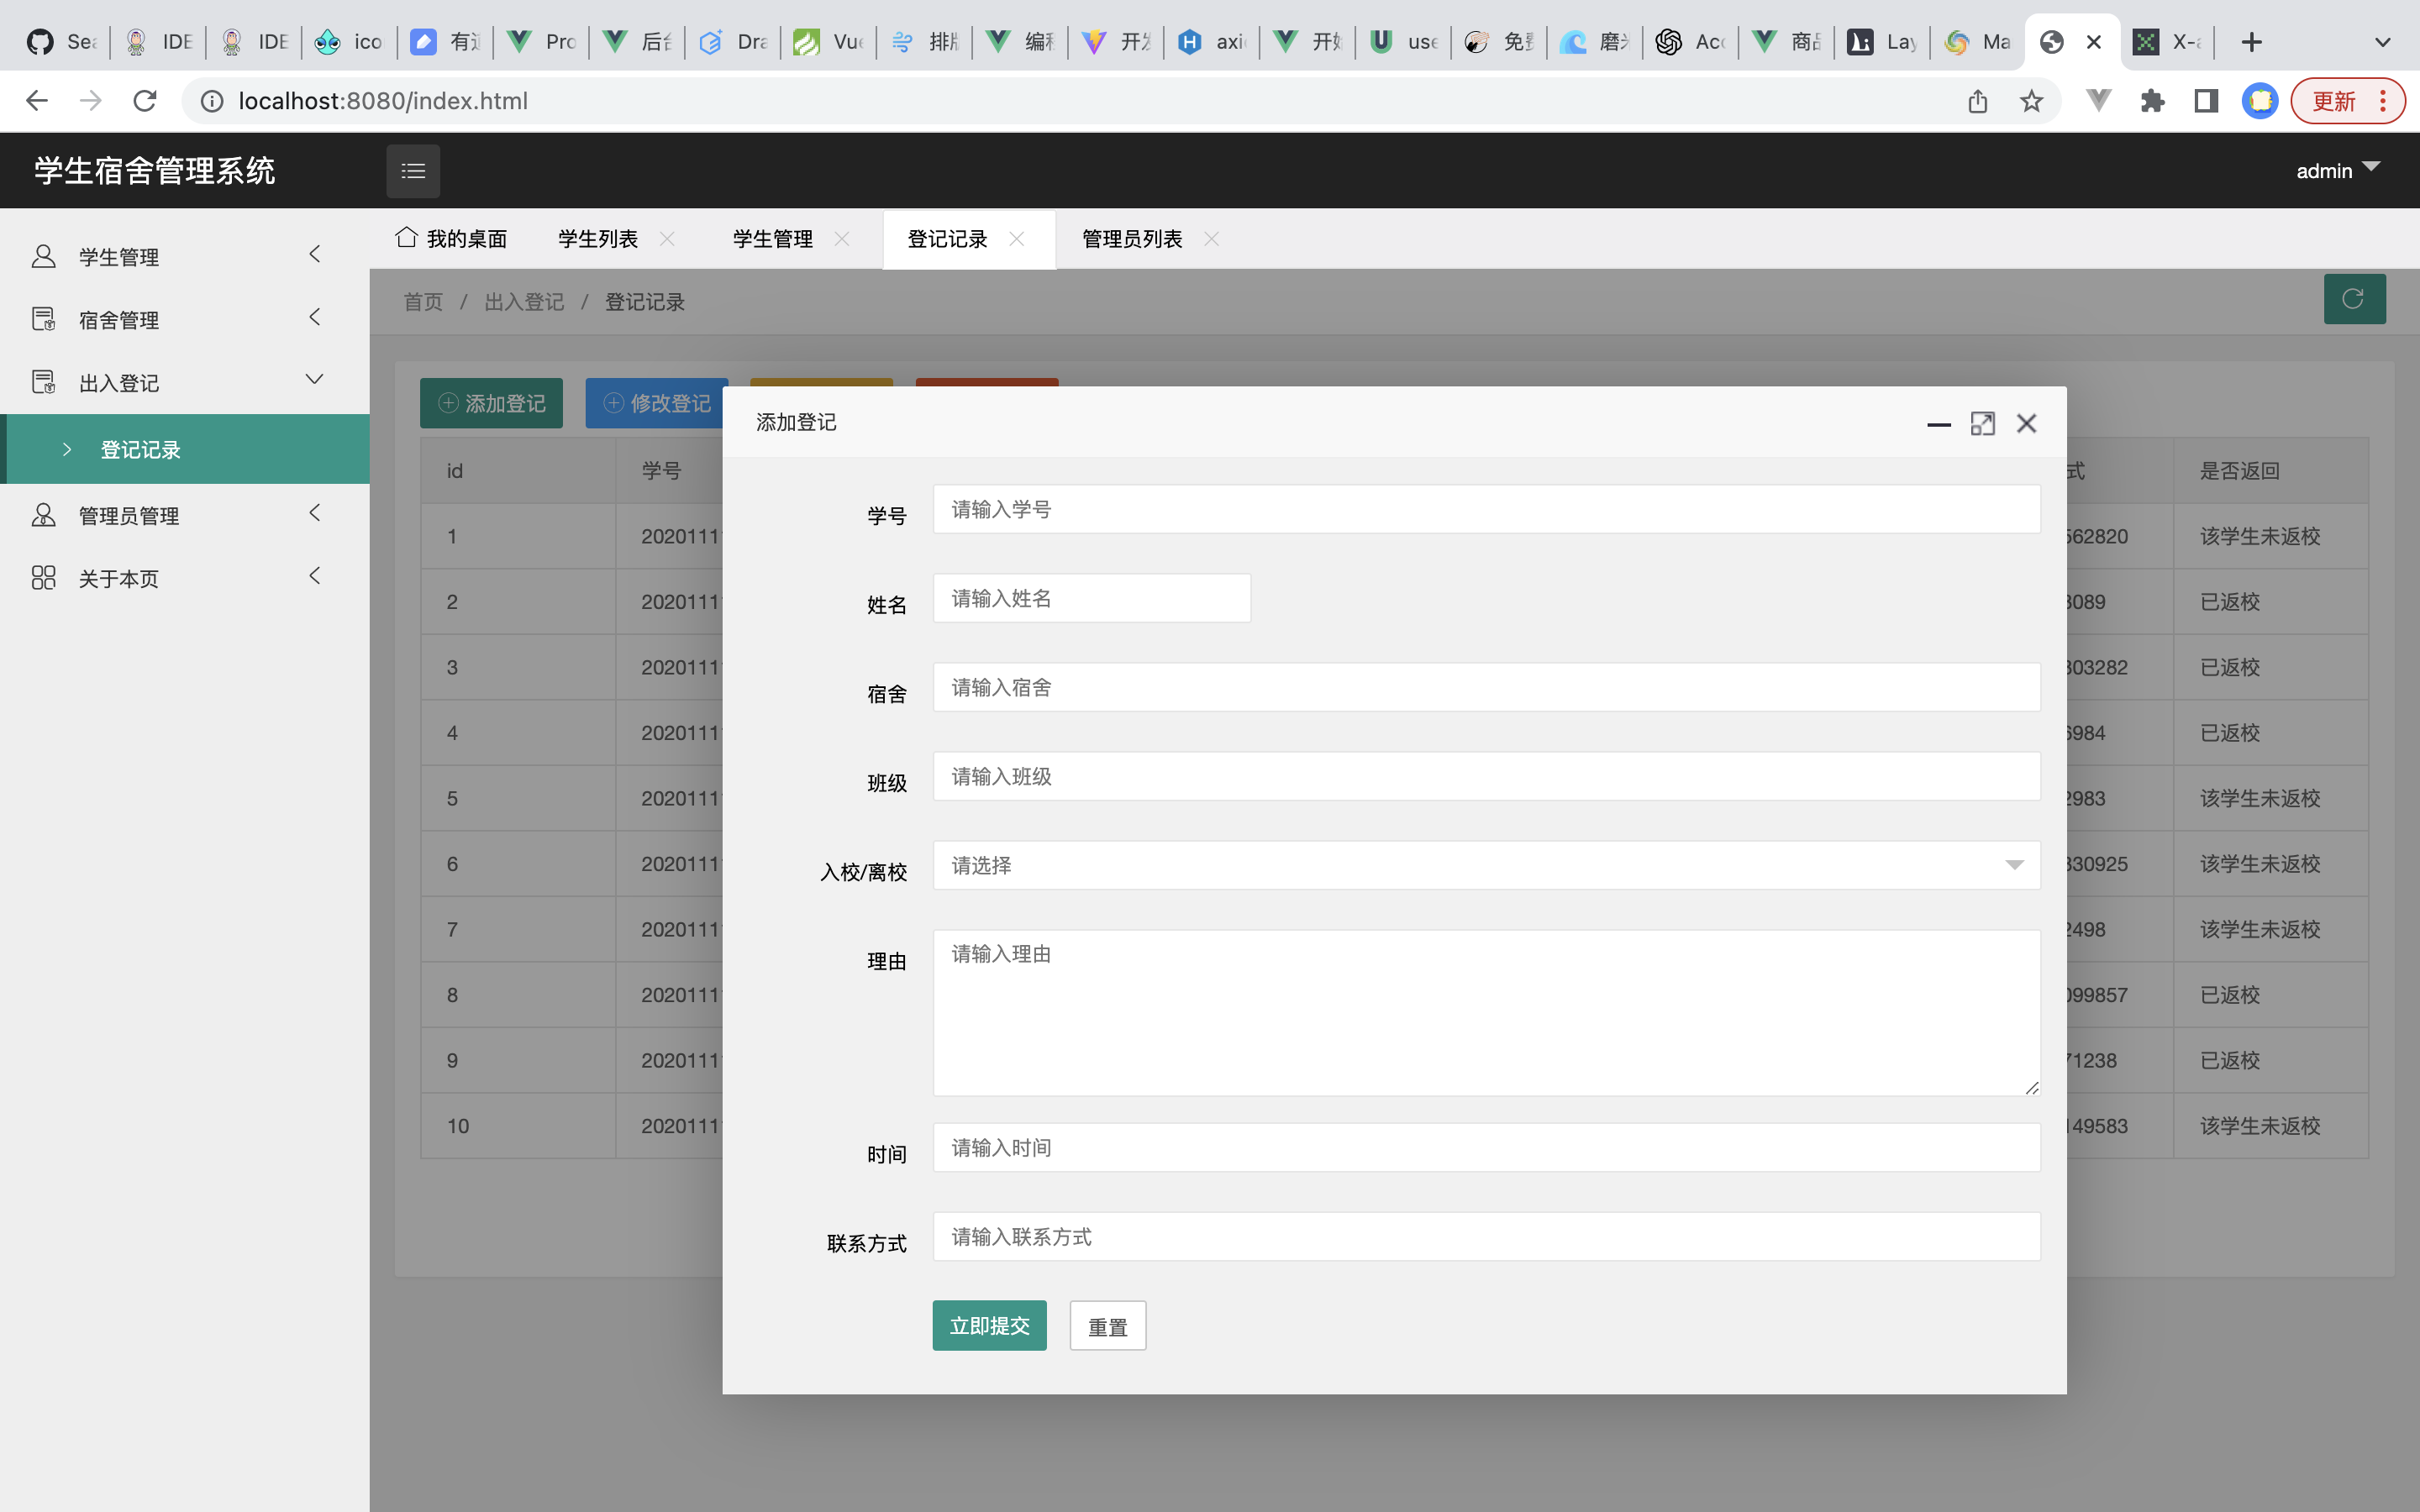The height and width of the screenshot is (1512, 2420).
Task: Close the 添加登记 dialog
Action: click(x=2026, y=424)
